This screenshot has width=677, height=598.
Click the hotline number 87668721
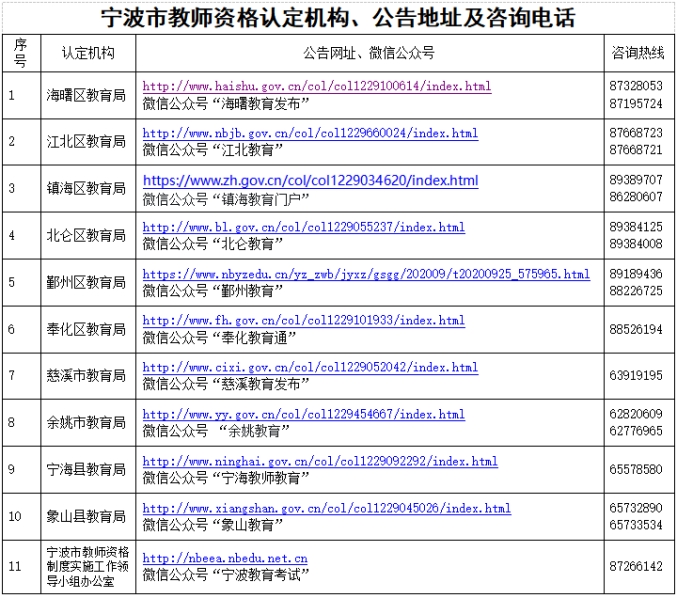636,150
